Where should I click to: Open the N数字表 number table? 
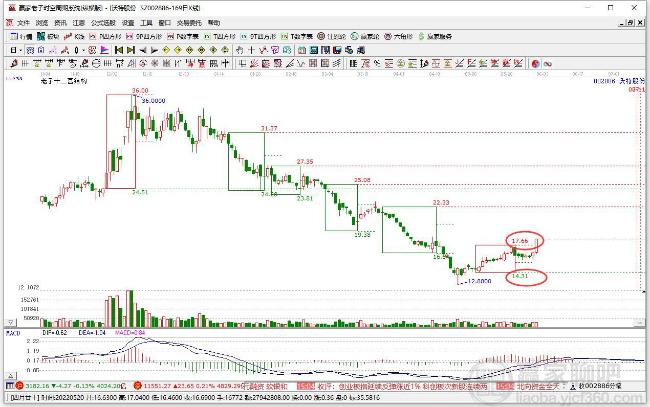pyautogui.click(x=183, y=36)
